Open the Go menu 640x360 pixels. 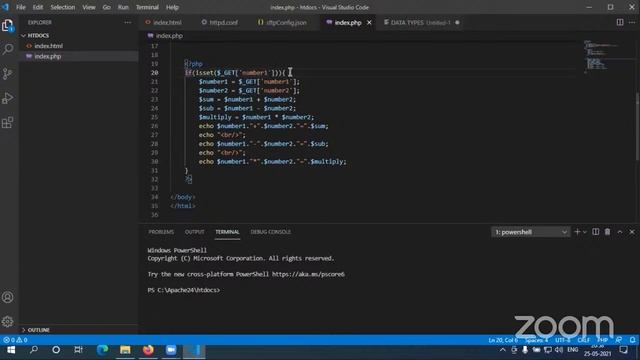tap(107, 7)
